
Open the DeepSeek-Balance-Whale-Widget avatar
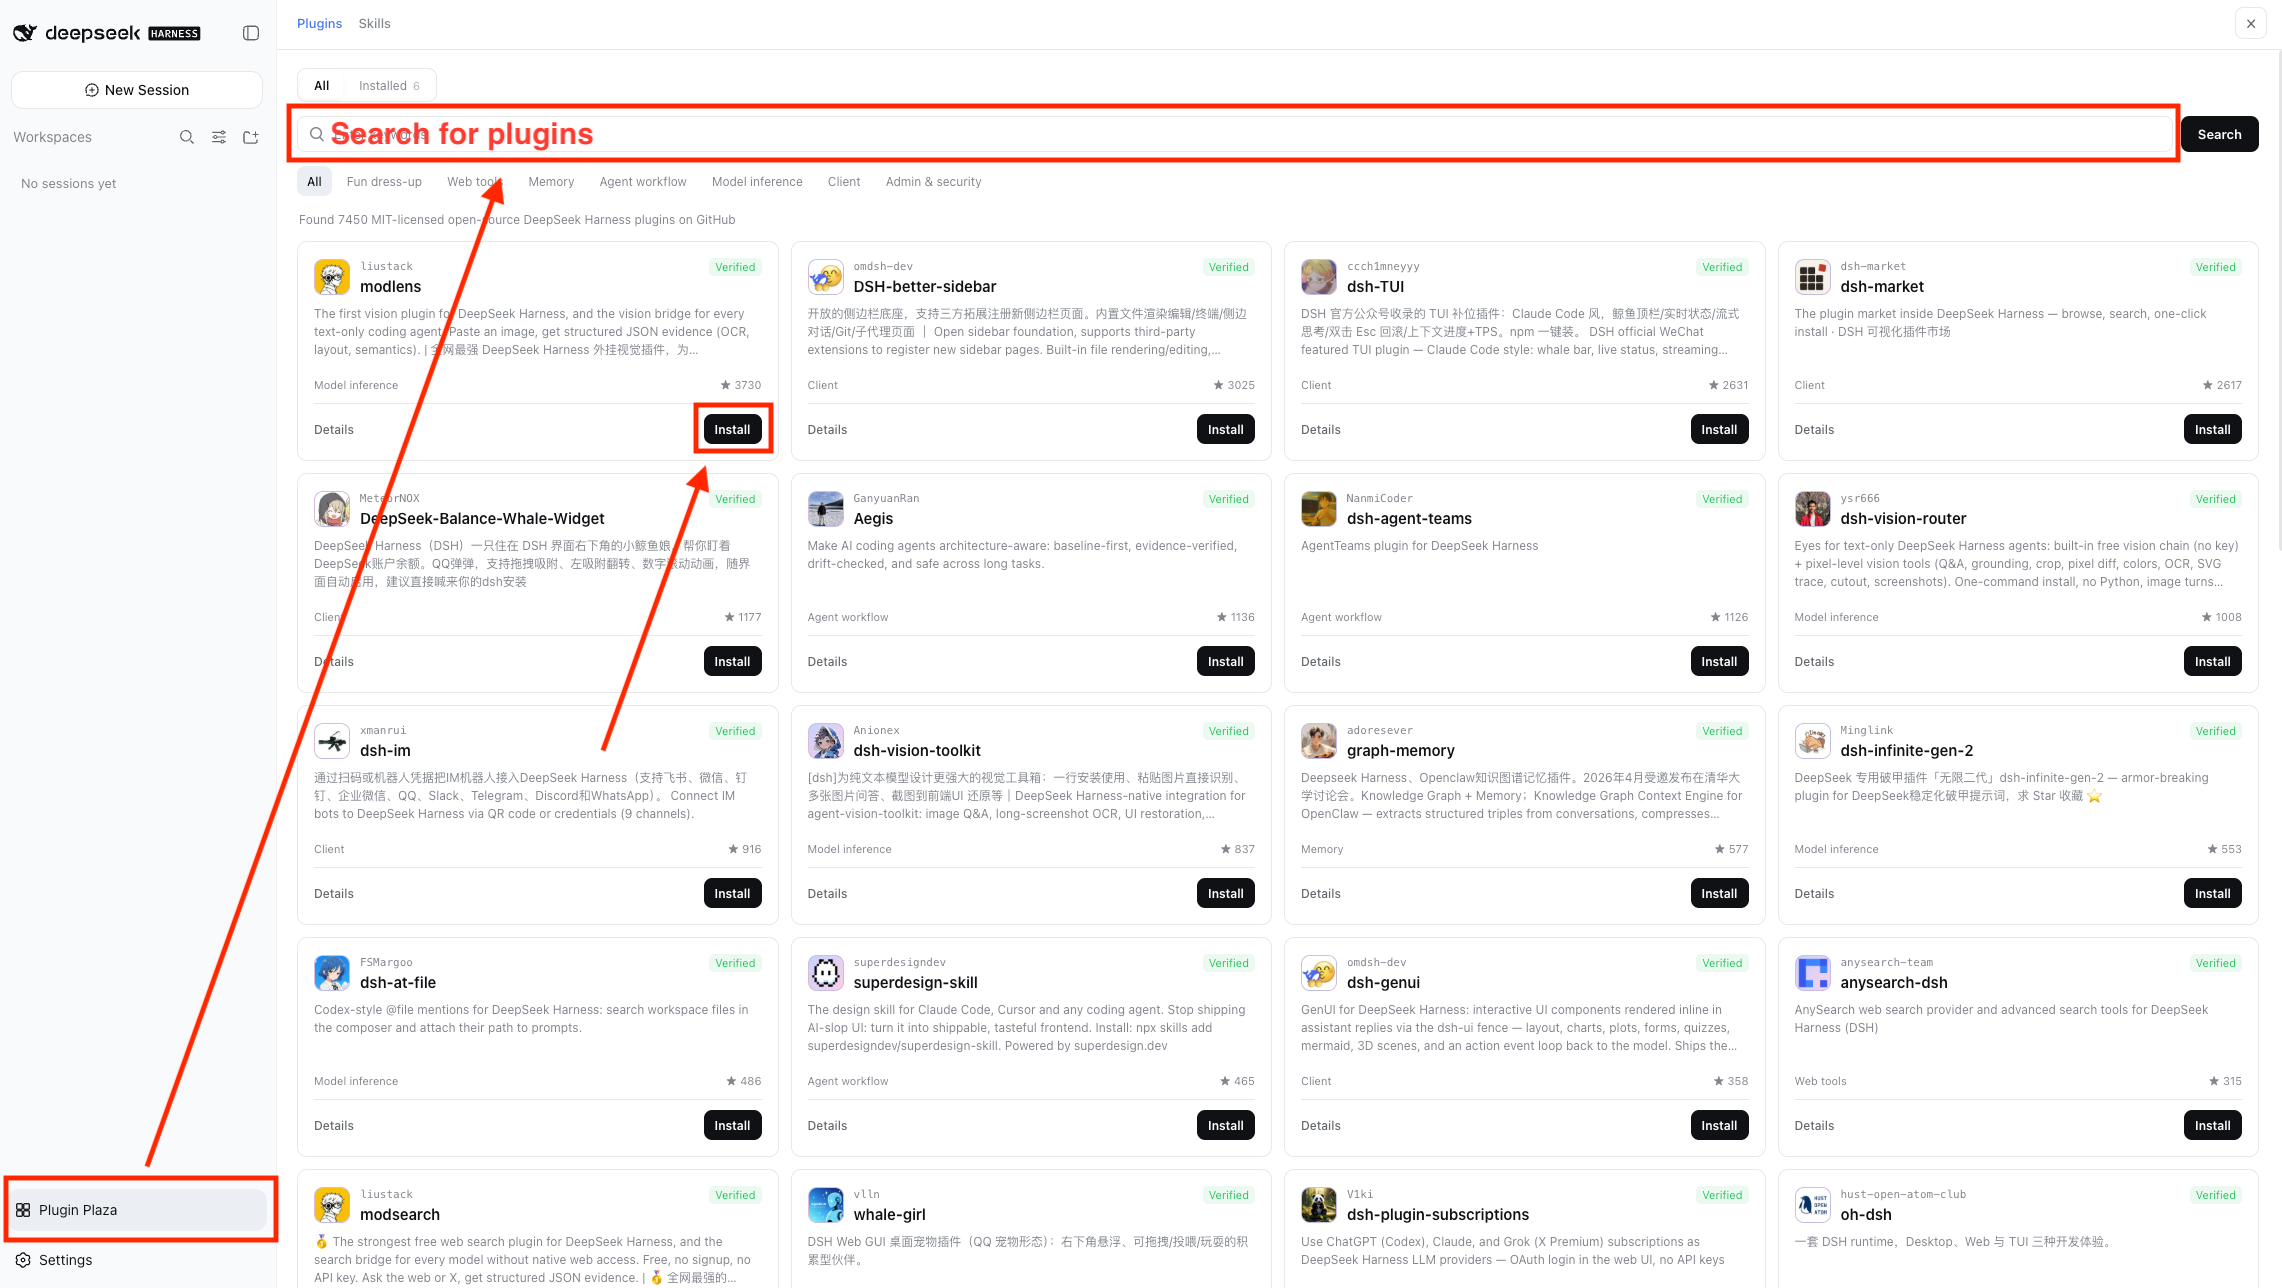(332, 509)
